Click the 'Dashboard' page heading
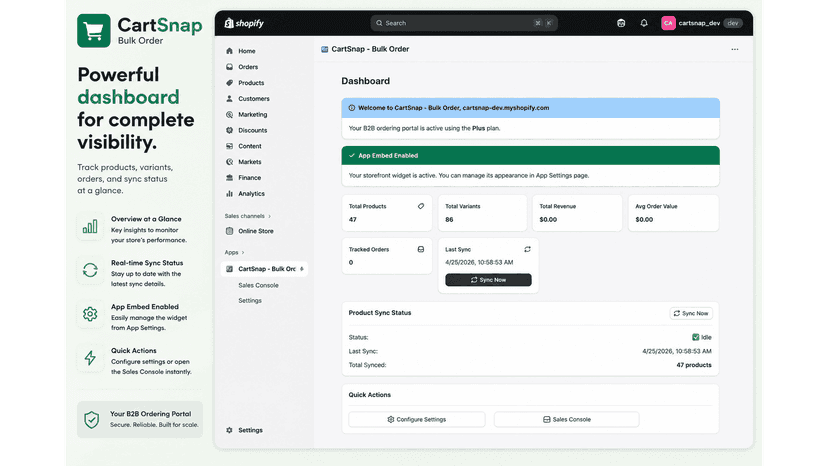The width and height of the screenshot is (828, 466). (365, 81)
